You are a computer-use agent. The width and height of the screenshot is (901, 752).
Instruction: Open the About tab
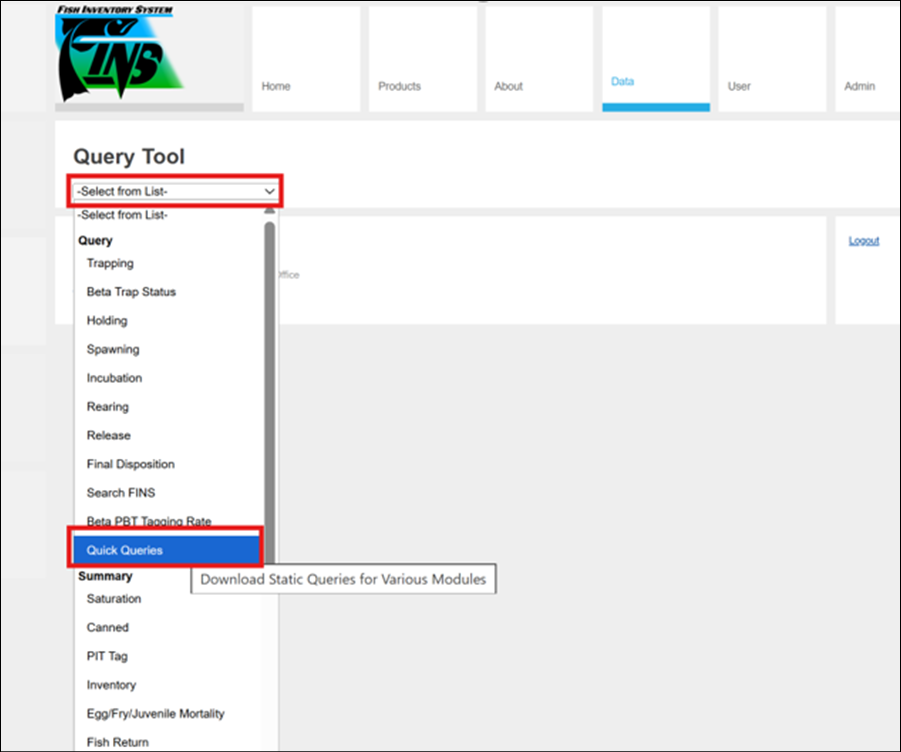[508, 86]
